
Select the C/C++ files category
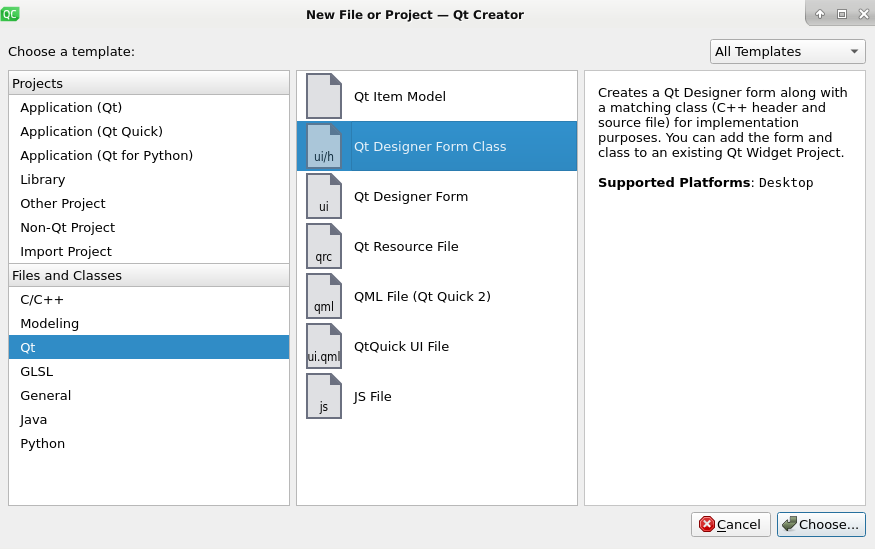point(149,299)
